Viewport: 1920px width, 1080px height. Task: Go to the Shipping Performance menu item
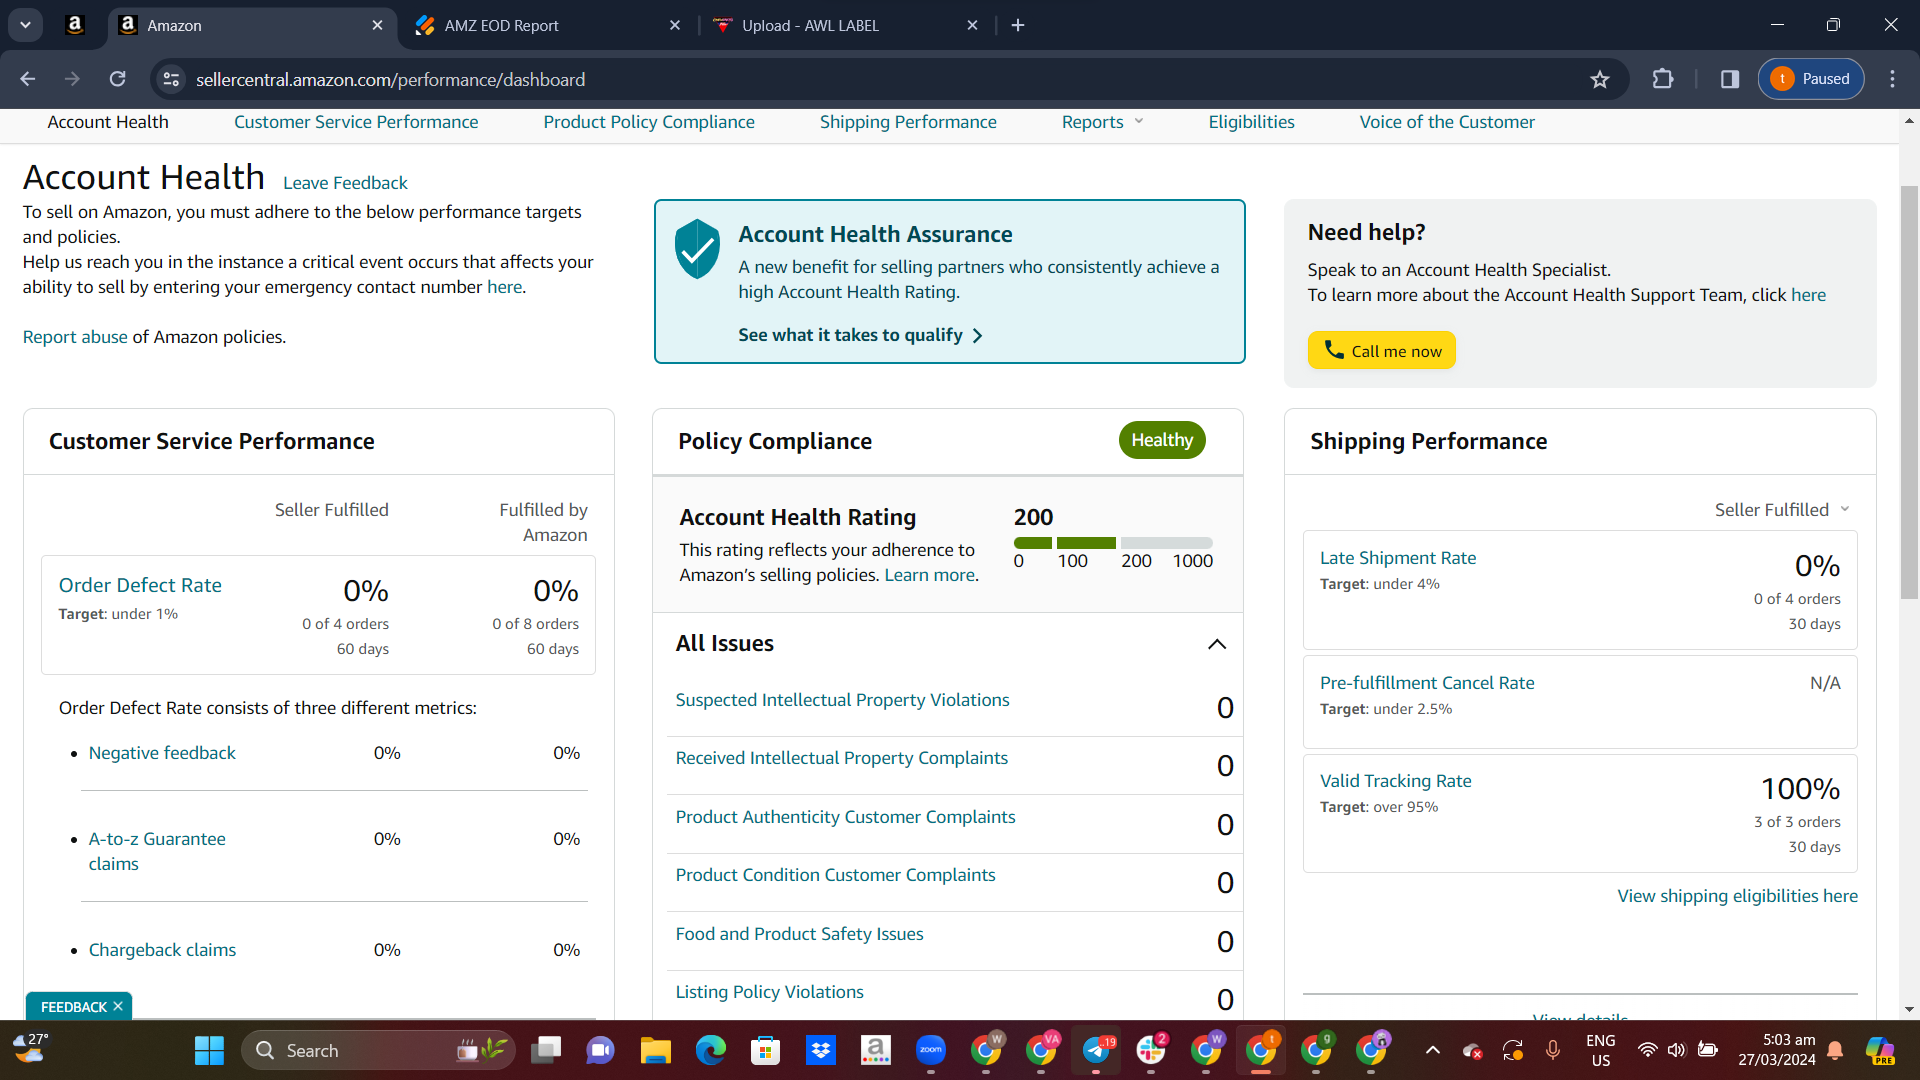(908, 122)
